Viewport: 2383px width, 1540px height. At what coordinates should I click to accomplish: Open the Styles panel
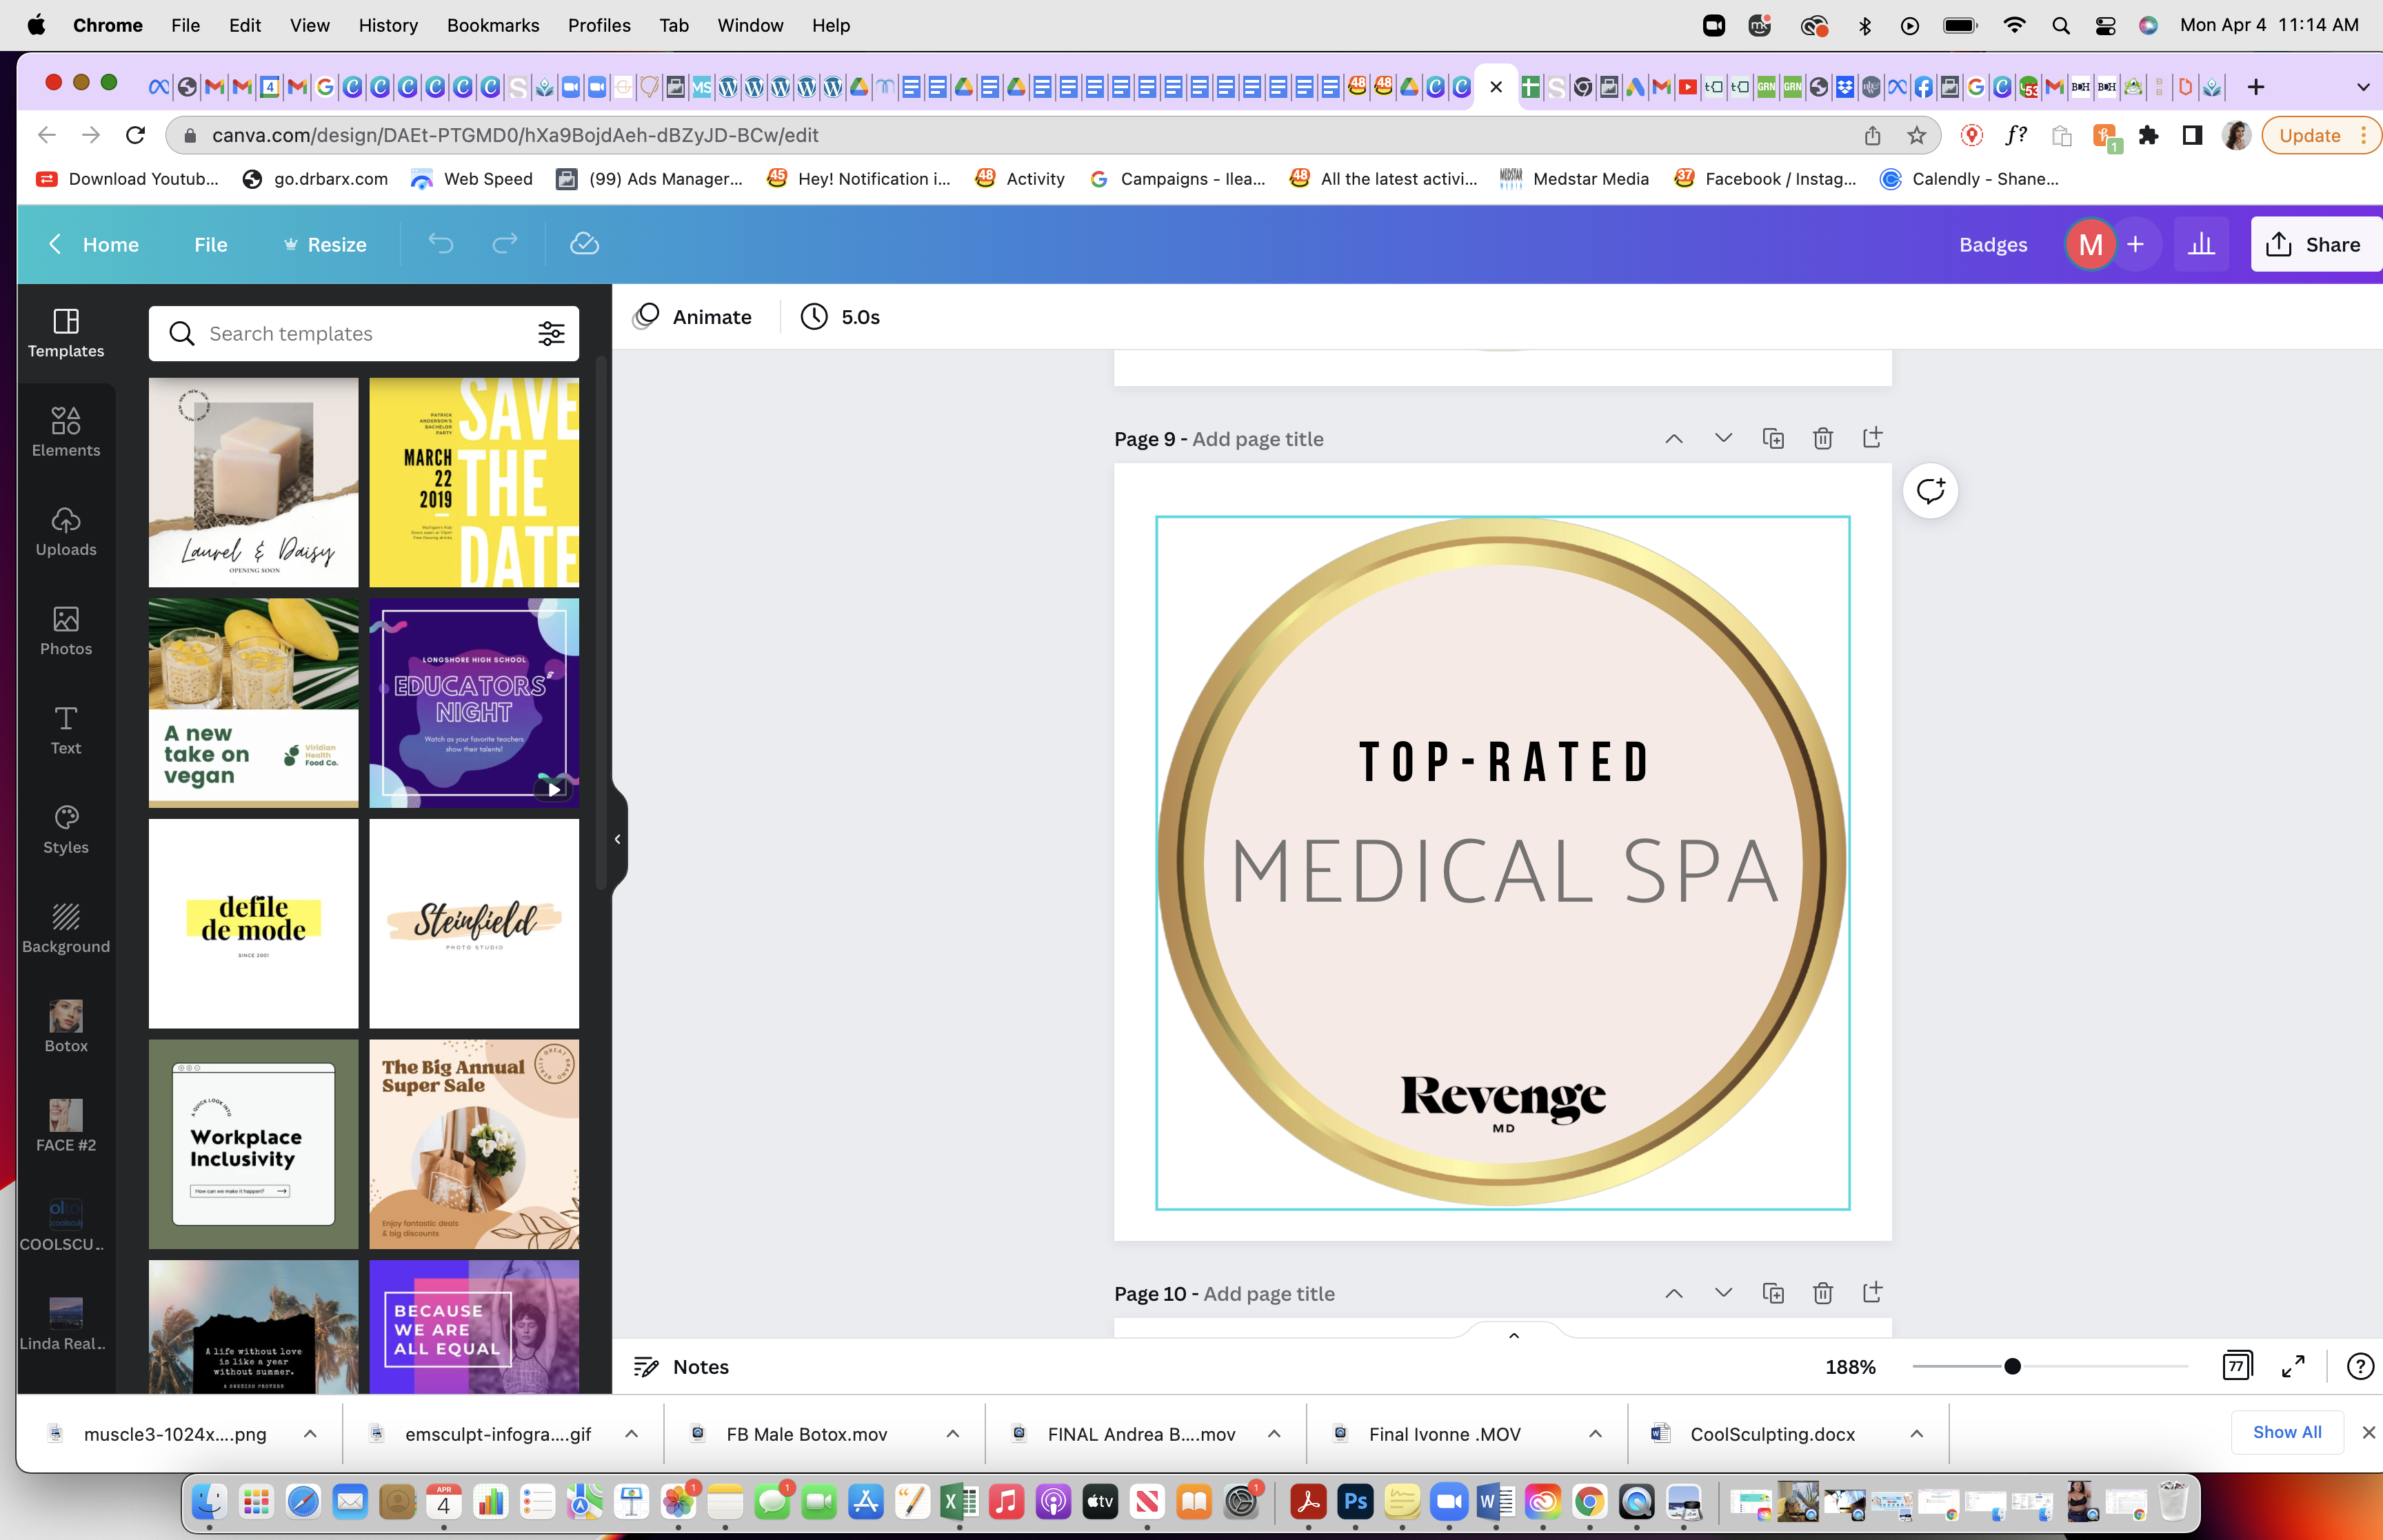pos(66,829)
